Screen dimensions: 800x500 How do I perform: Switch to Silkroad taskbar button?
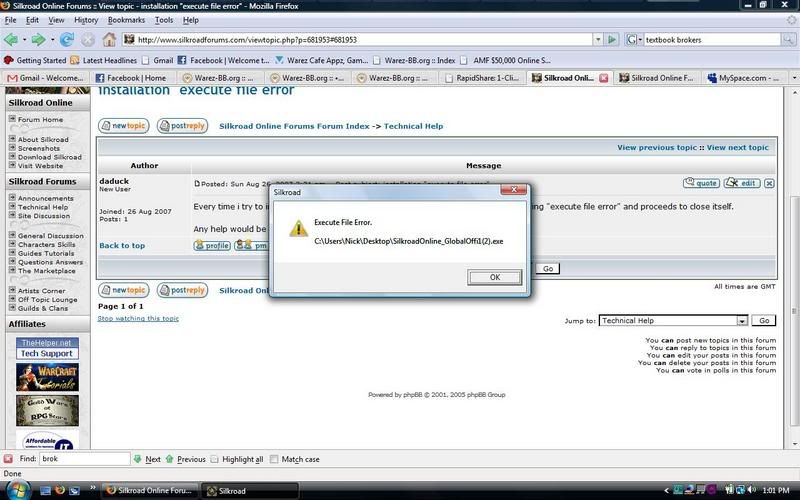249,491
